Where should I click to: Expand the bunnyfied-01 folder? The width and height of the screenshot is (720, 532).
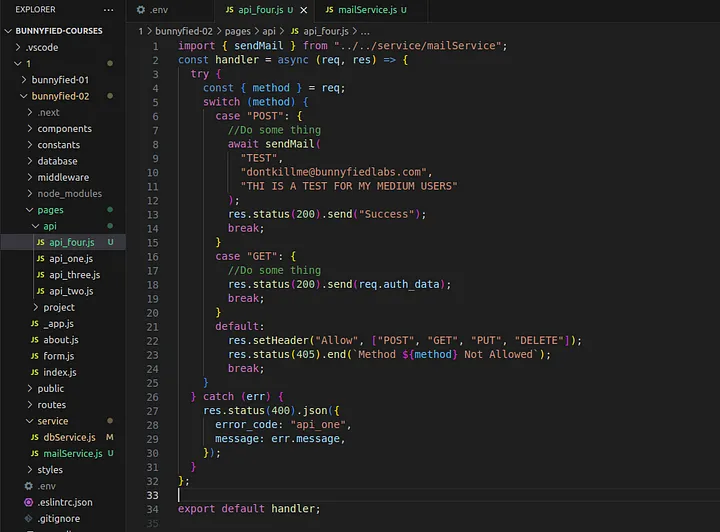[x=23, y=79]
